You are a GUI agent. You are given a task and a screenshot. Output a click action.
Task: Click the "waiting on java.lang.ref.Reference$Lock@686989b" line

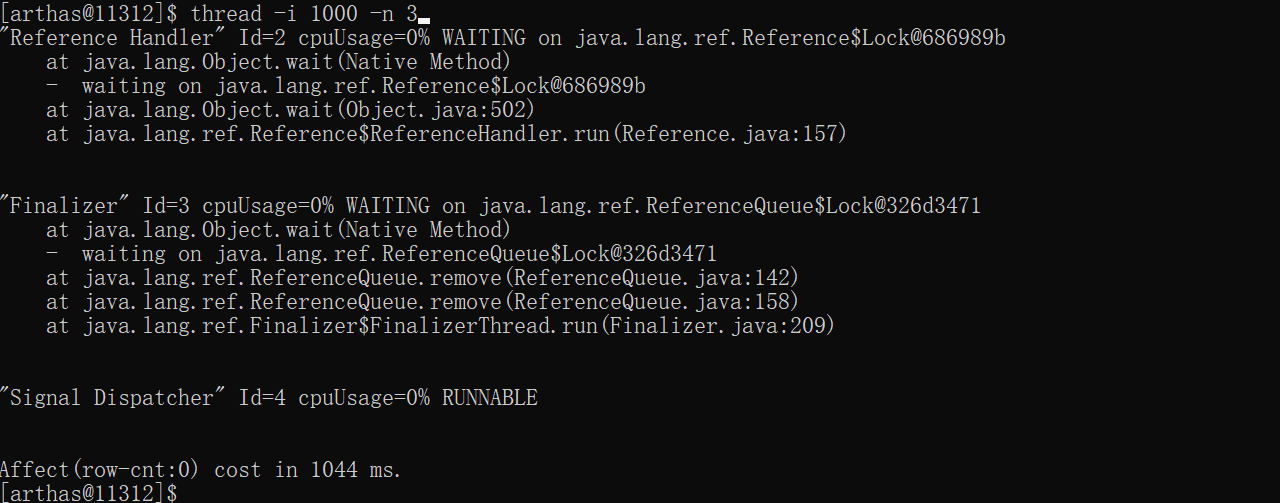tap(363, 87)
